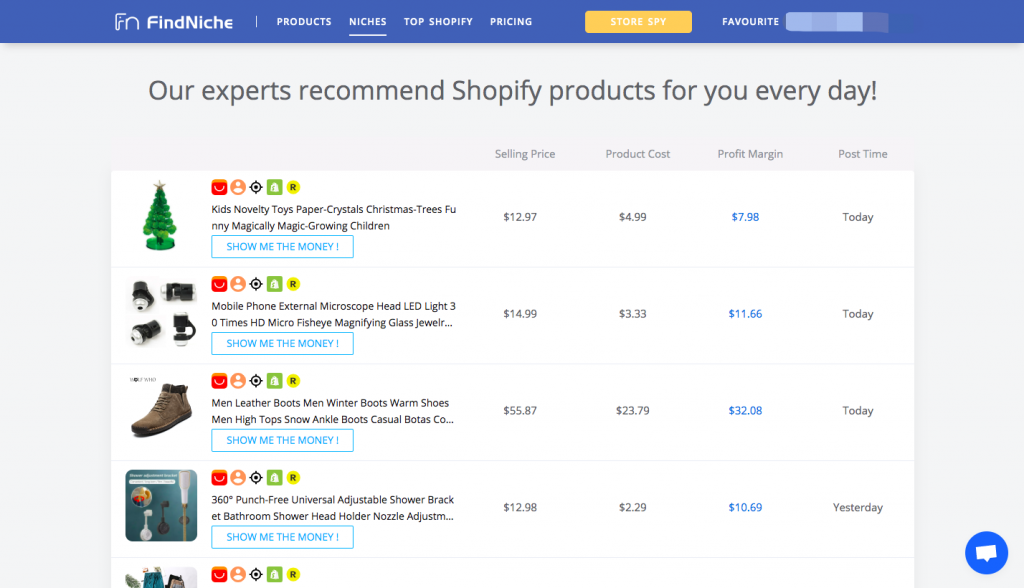This screenshot has height=588, width=1024.
Task: Click profit margin $10.69
Action: [745, 507]
